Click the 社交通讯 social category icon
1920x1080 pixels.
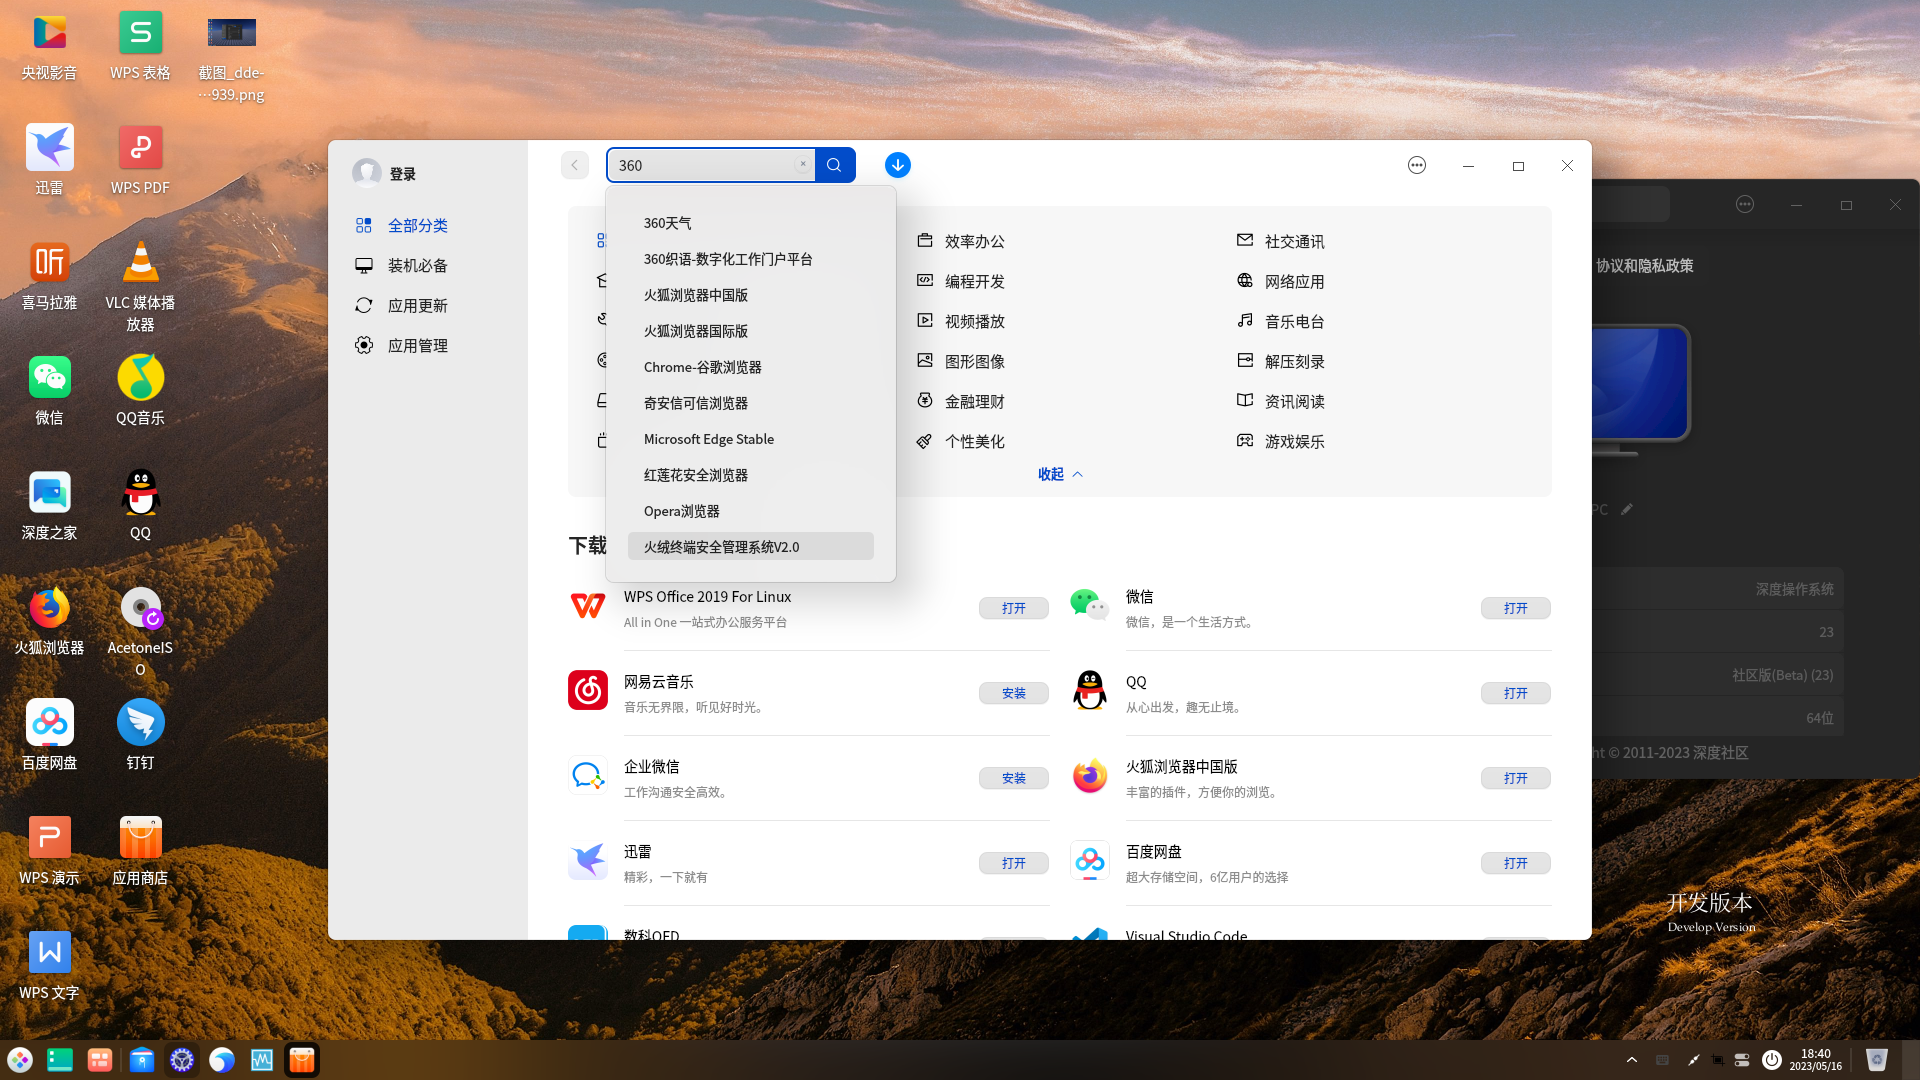pyautogui.click(x=1244, y=240)
